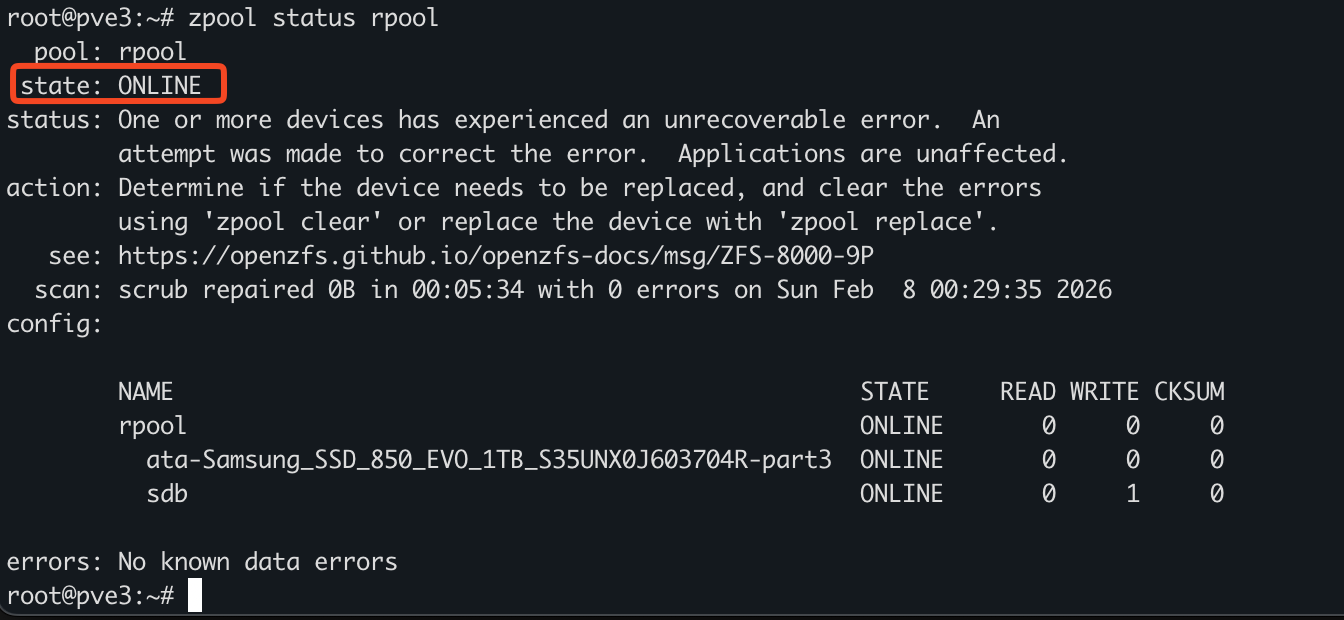
Task: Click the red-outlined state ONLINE box
Action: (120, 85)
